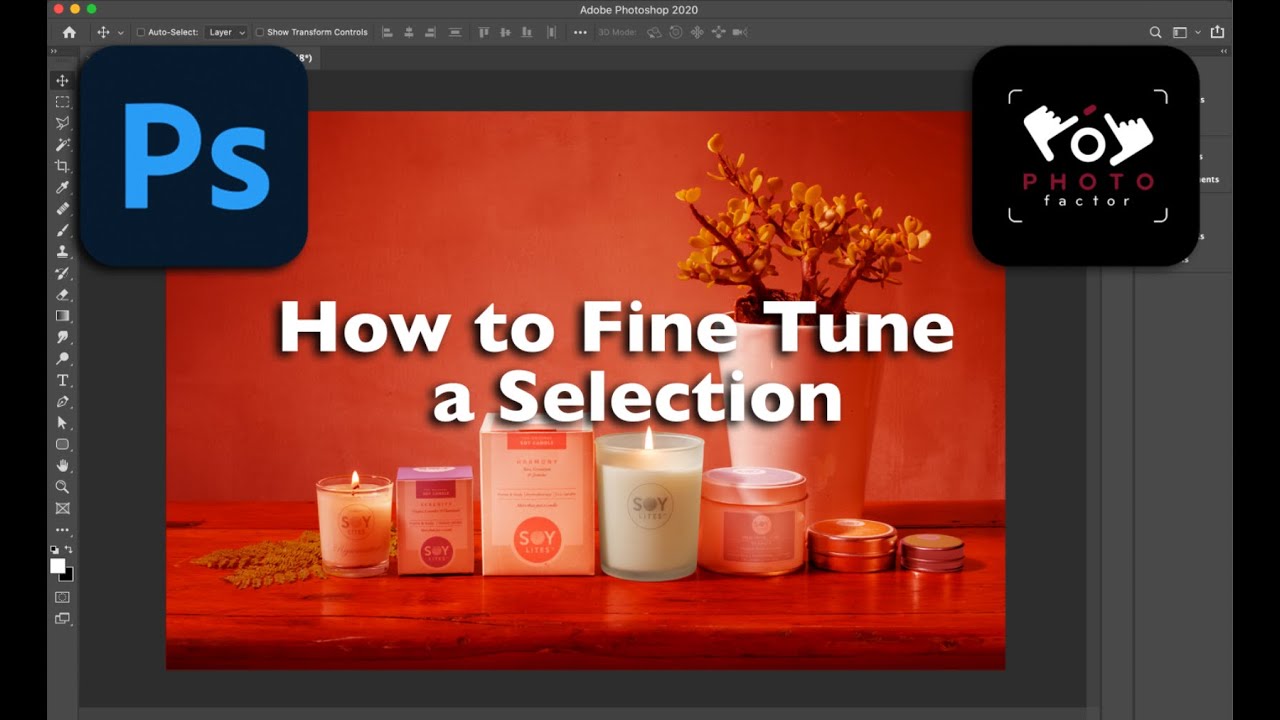Collapse the right panels double arrow
Image resolution: width=1280 pixels, height=720 pixels.
coord(1224,51)
